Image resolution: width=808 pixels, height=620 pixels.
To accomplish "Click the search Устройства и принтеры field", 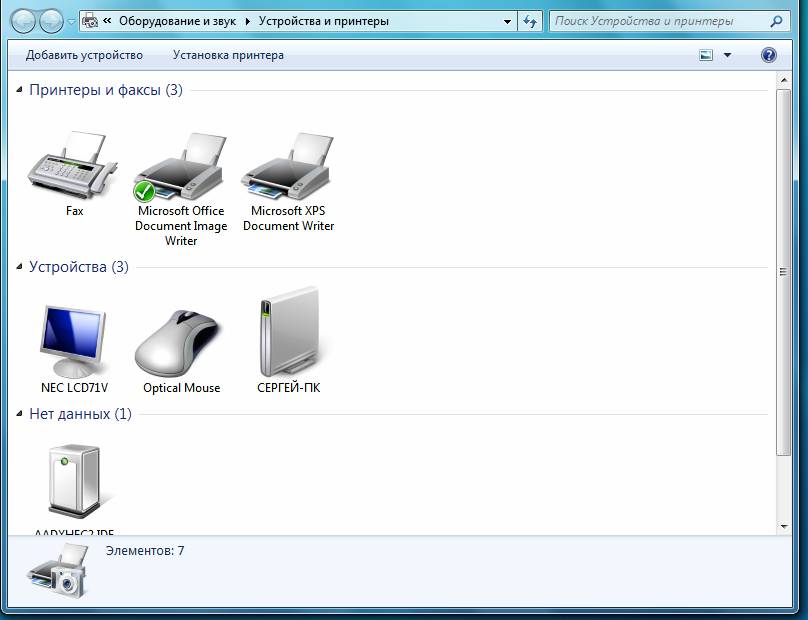I will point(655,20).
